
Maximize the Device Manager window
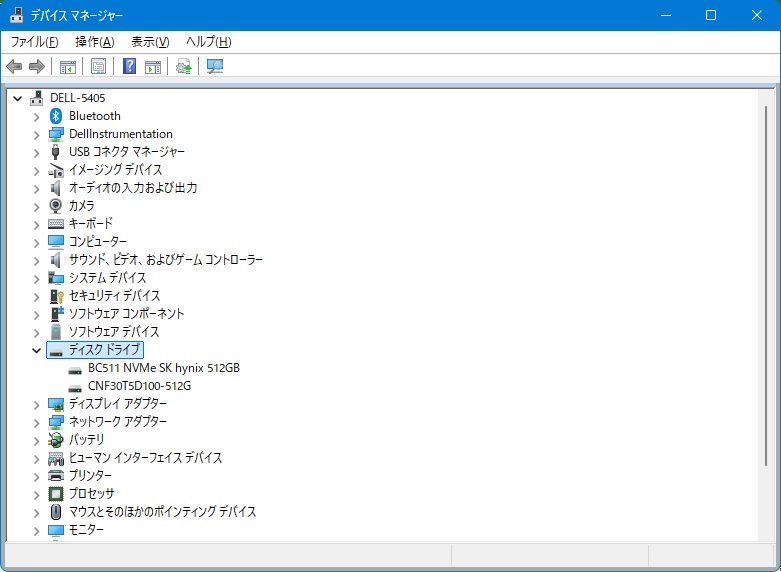[x=711, y=15]
